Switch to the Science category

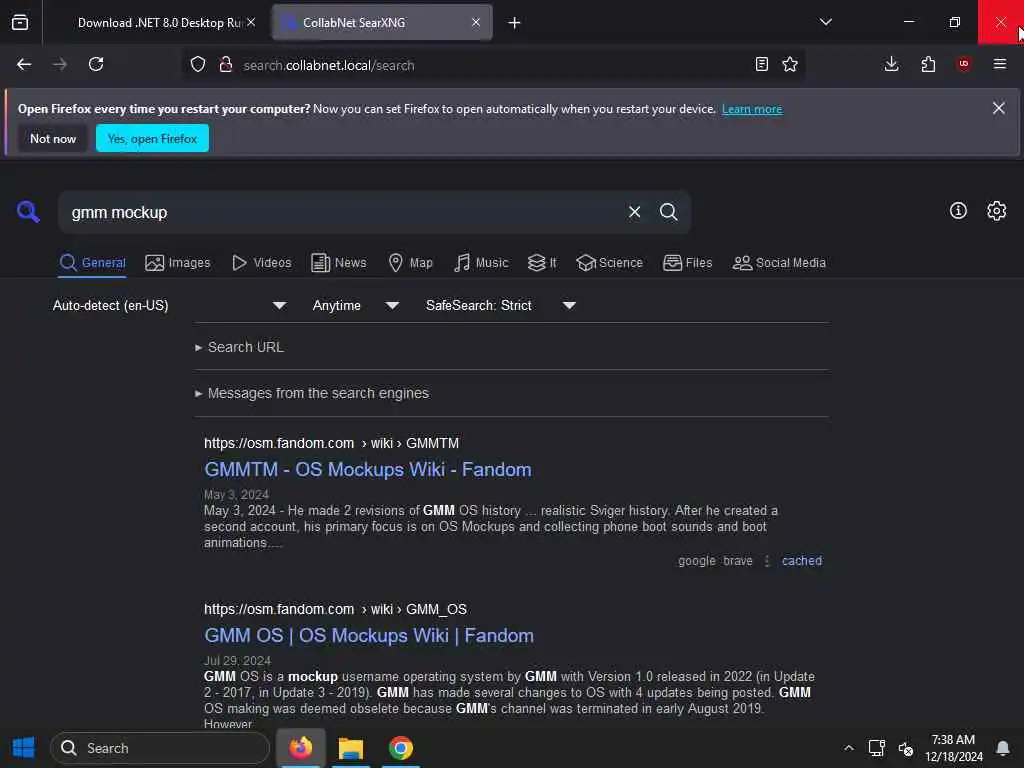609,263
